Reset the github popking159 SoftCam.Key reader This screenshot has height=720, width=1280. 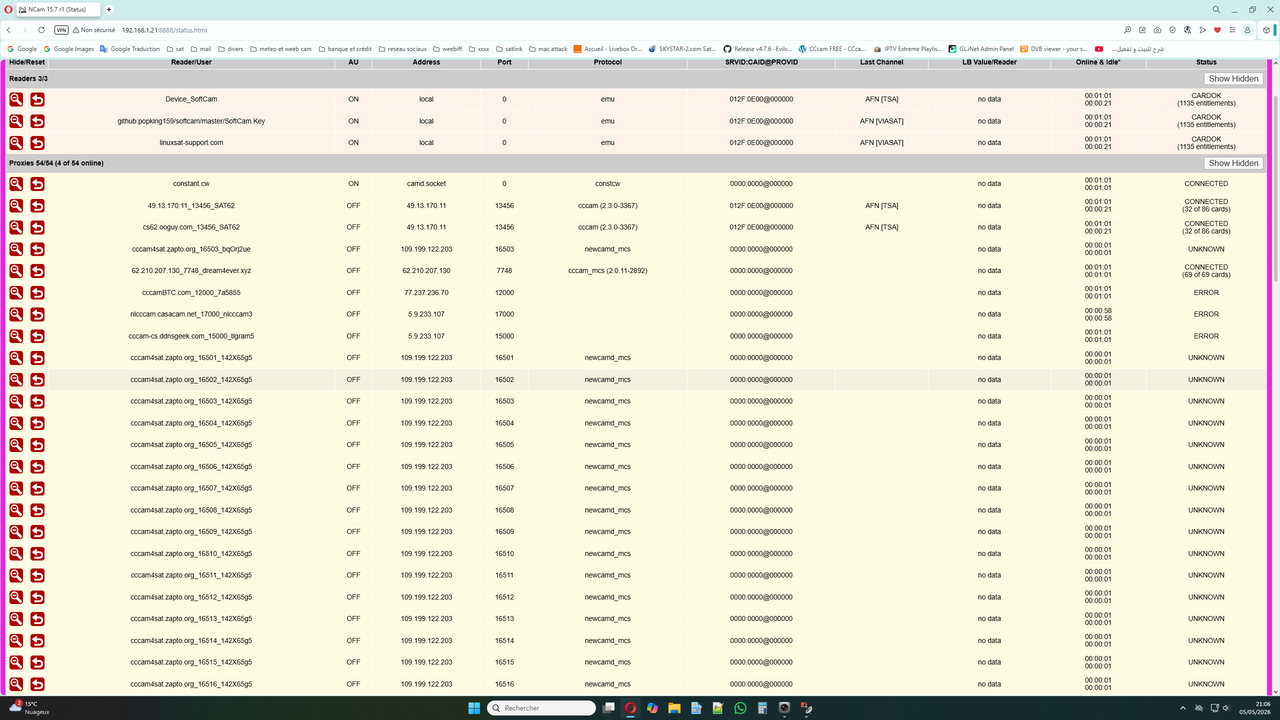coord(37,121)
